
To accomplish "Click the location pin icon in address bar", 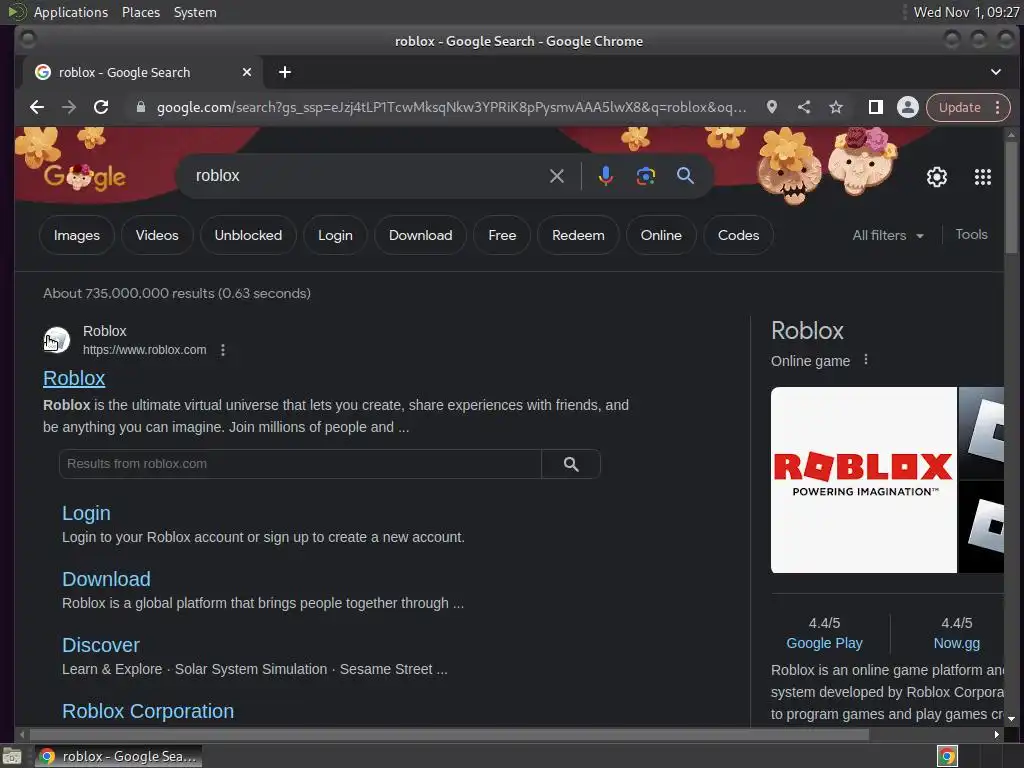I will [772, 107].
